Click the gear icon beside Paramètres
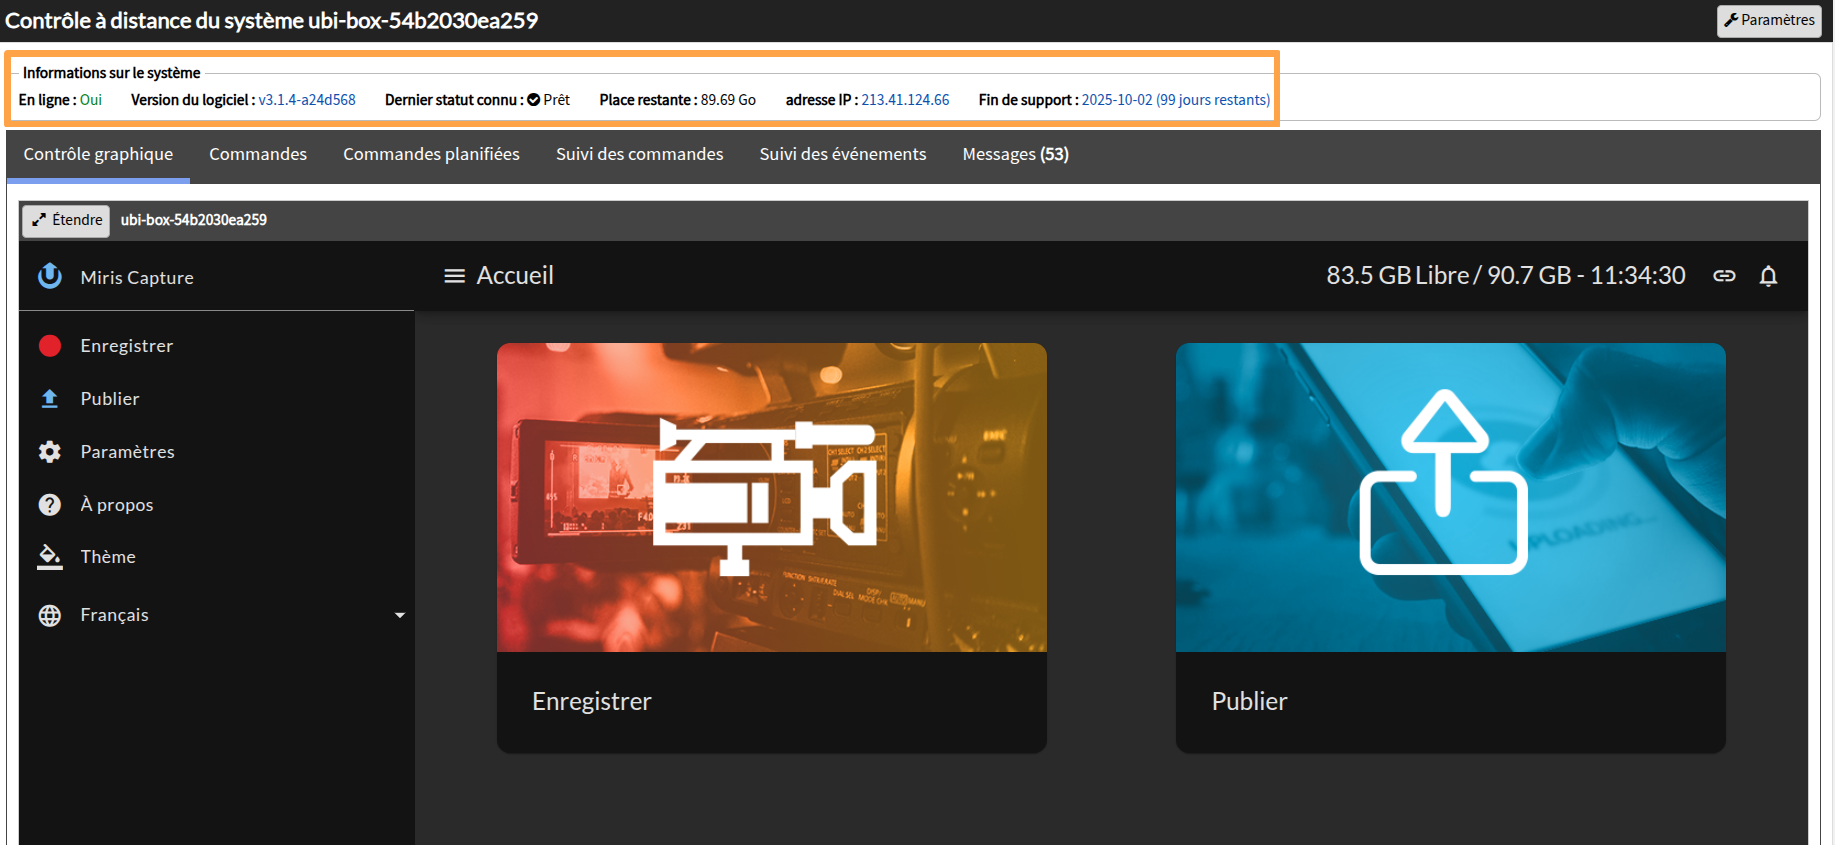The height and width of the screenshot is (845, 1835). coord(50,452)
